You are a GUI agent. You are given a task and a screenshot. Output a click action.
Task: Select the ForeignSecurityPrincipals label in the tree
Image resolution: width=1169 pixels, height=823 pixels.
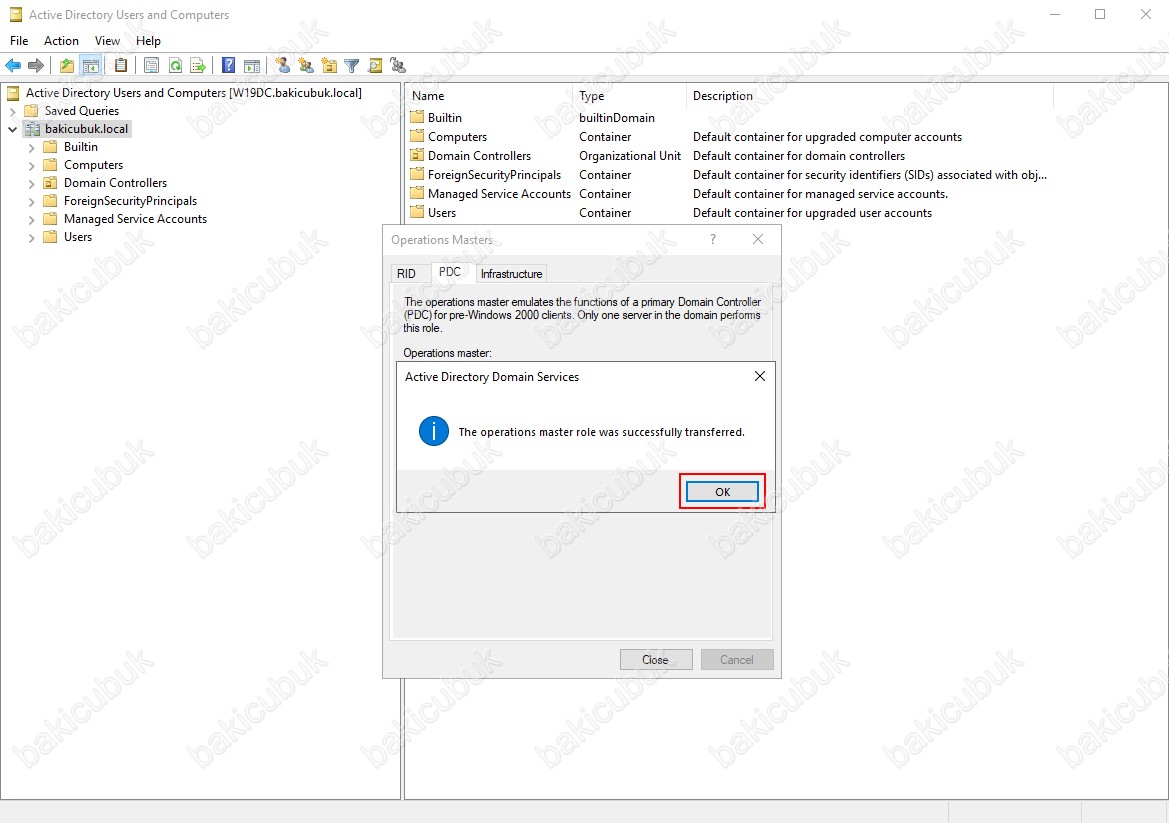point(130,201)
